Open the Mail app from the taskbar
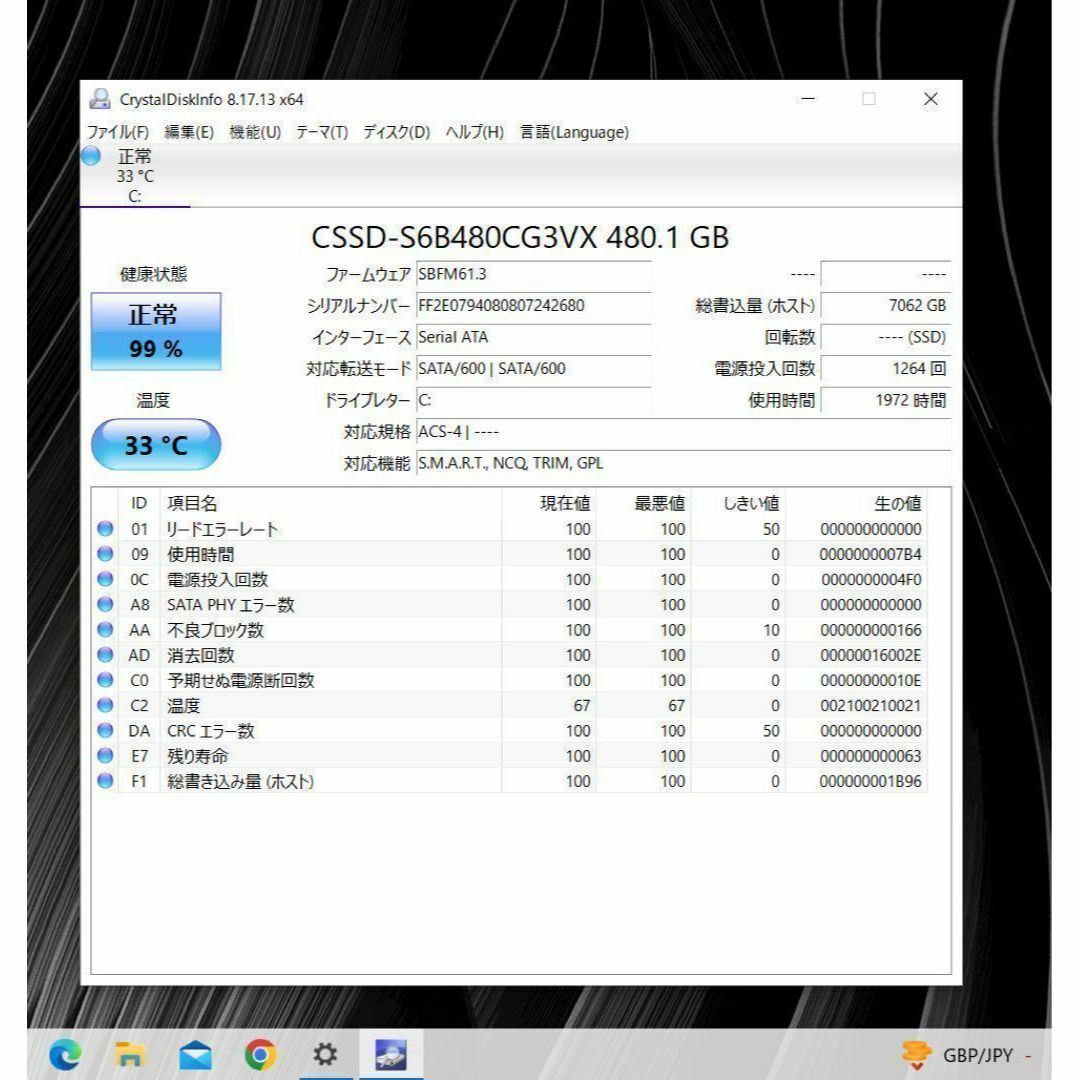The width and height of the screenshot is (1080, 1080). pos(195,1055)
